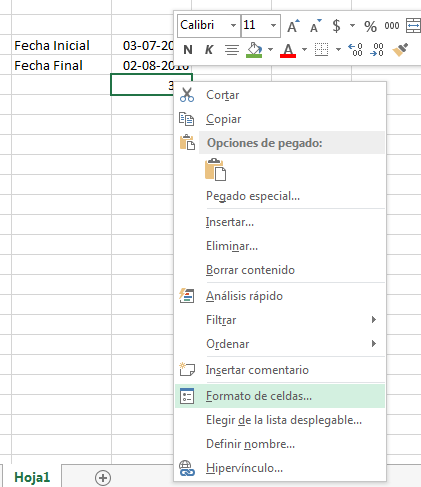Click the Format Painter brush
This screenshot has width=421, height=487.
click(400, 50)
